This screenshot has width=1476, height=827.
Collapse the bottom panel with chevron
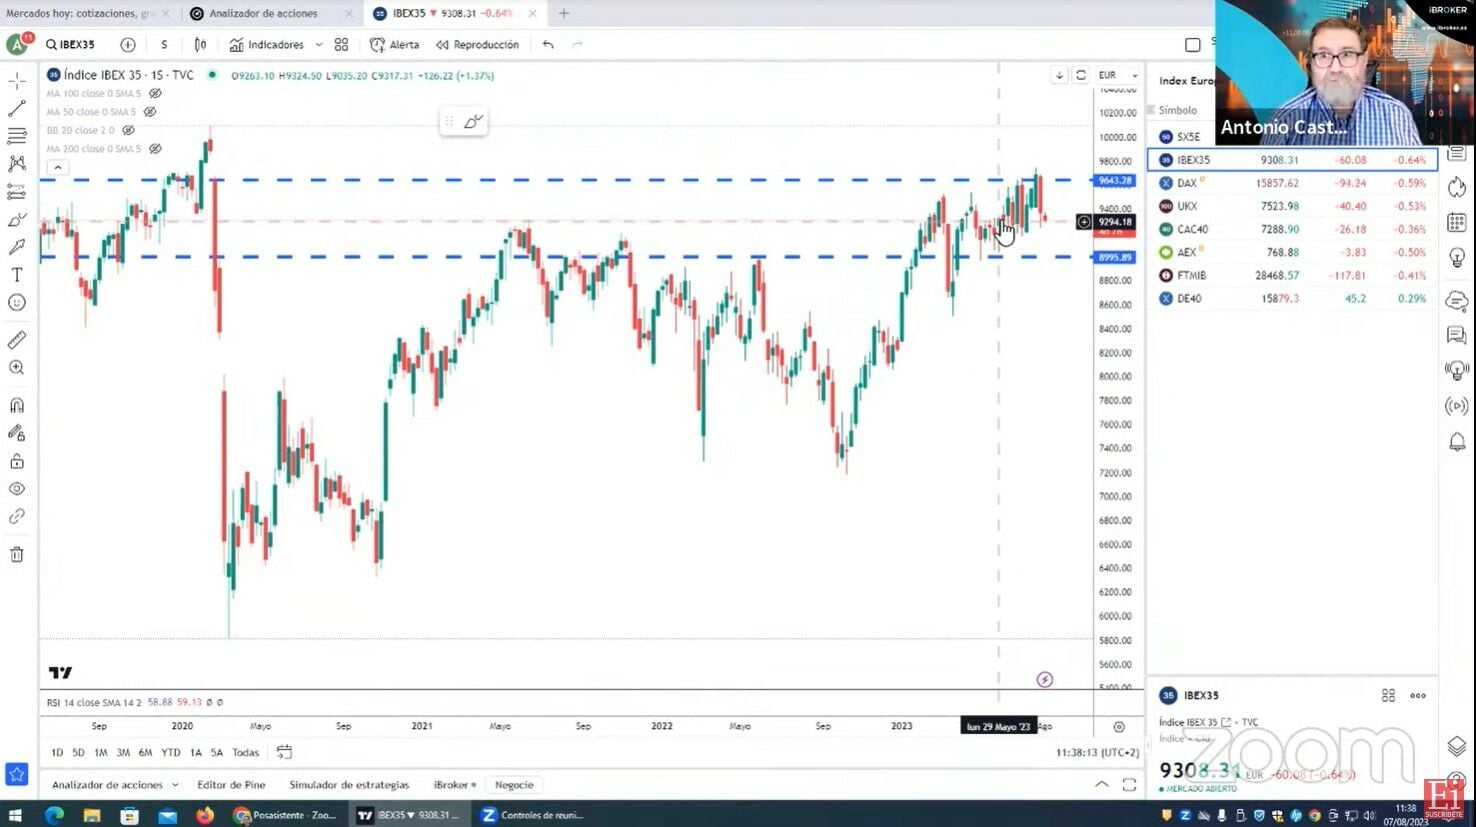pos(1101,785)
